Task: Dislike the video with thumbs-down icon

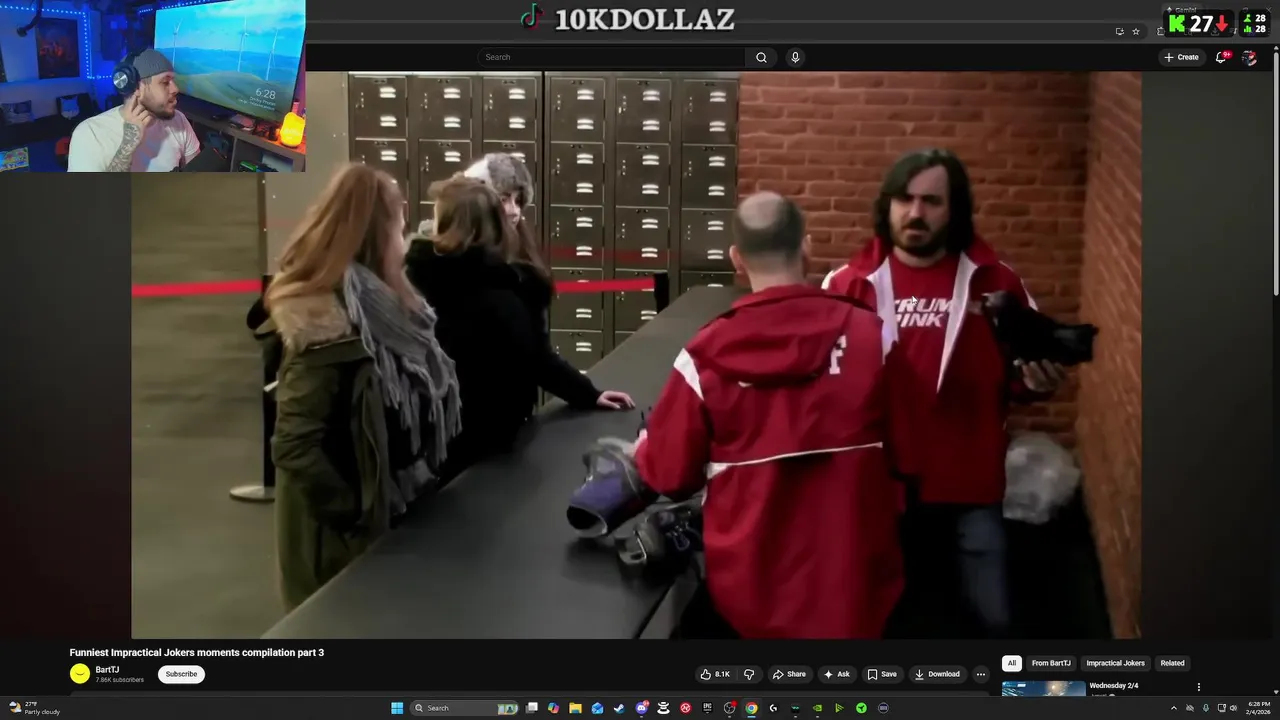Action: (749, 674)
